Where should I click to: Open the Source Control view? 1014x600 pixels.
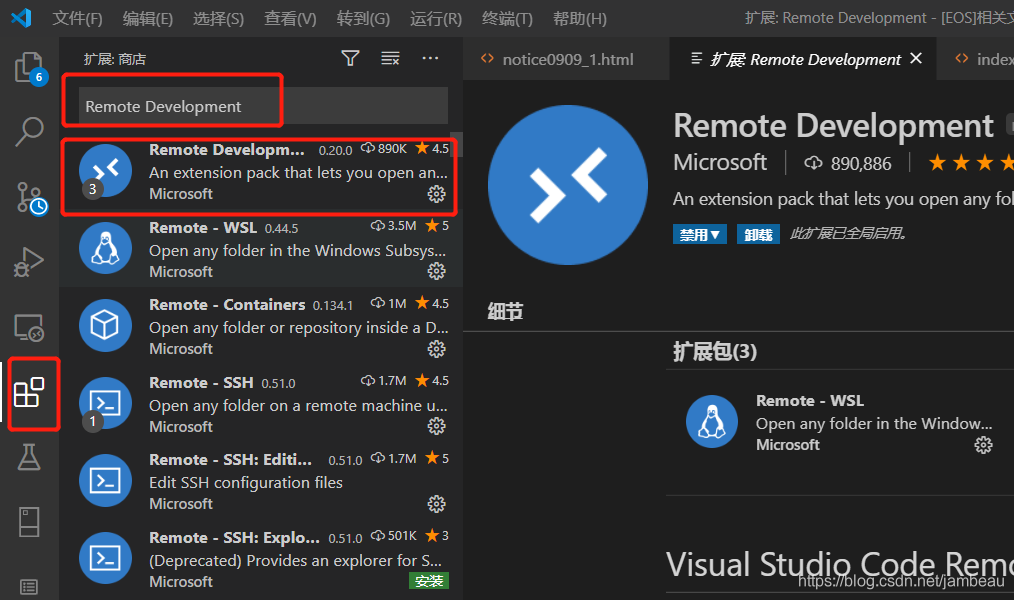[30, 198]
